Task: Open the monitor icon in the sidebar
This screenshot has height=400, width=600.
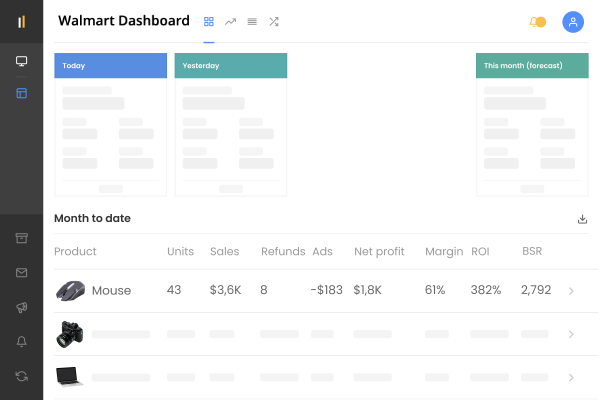Action: pos(21,61)
